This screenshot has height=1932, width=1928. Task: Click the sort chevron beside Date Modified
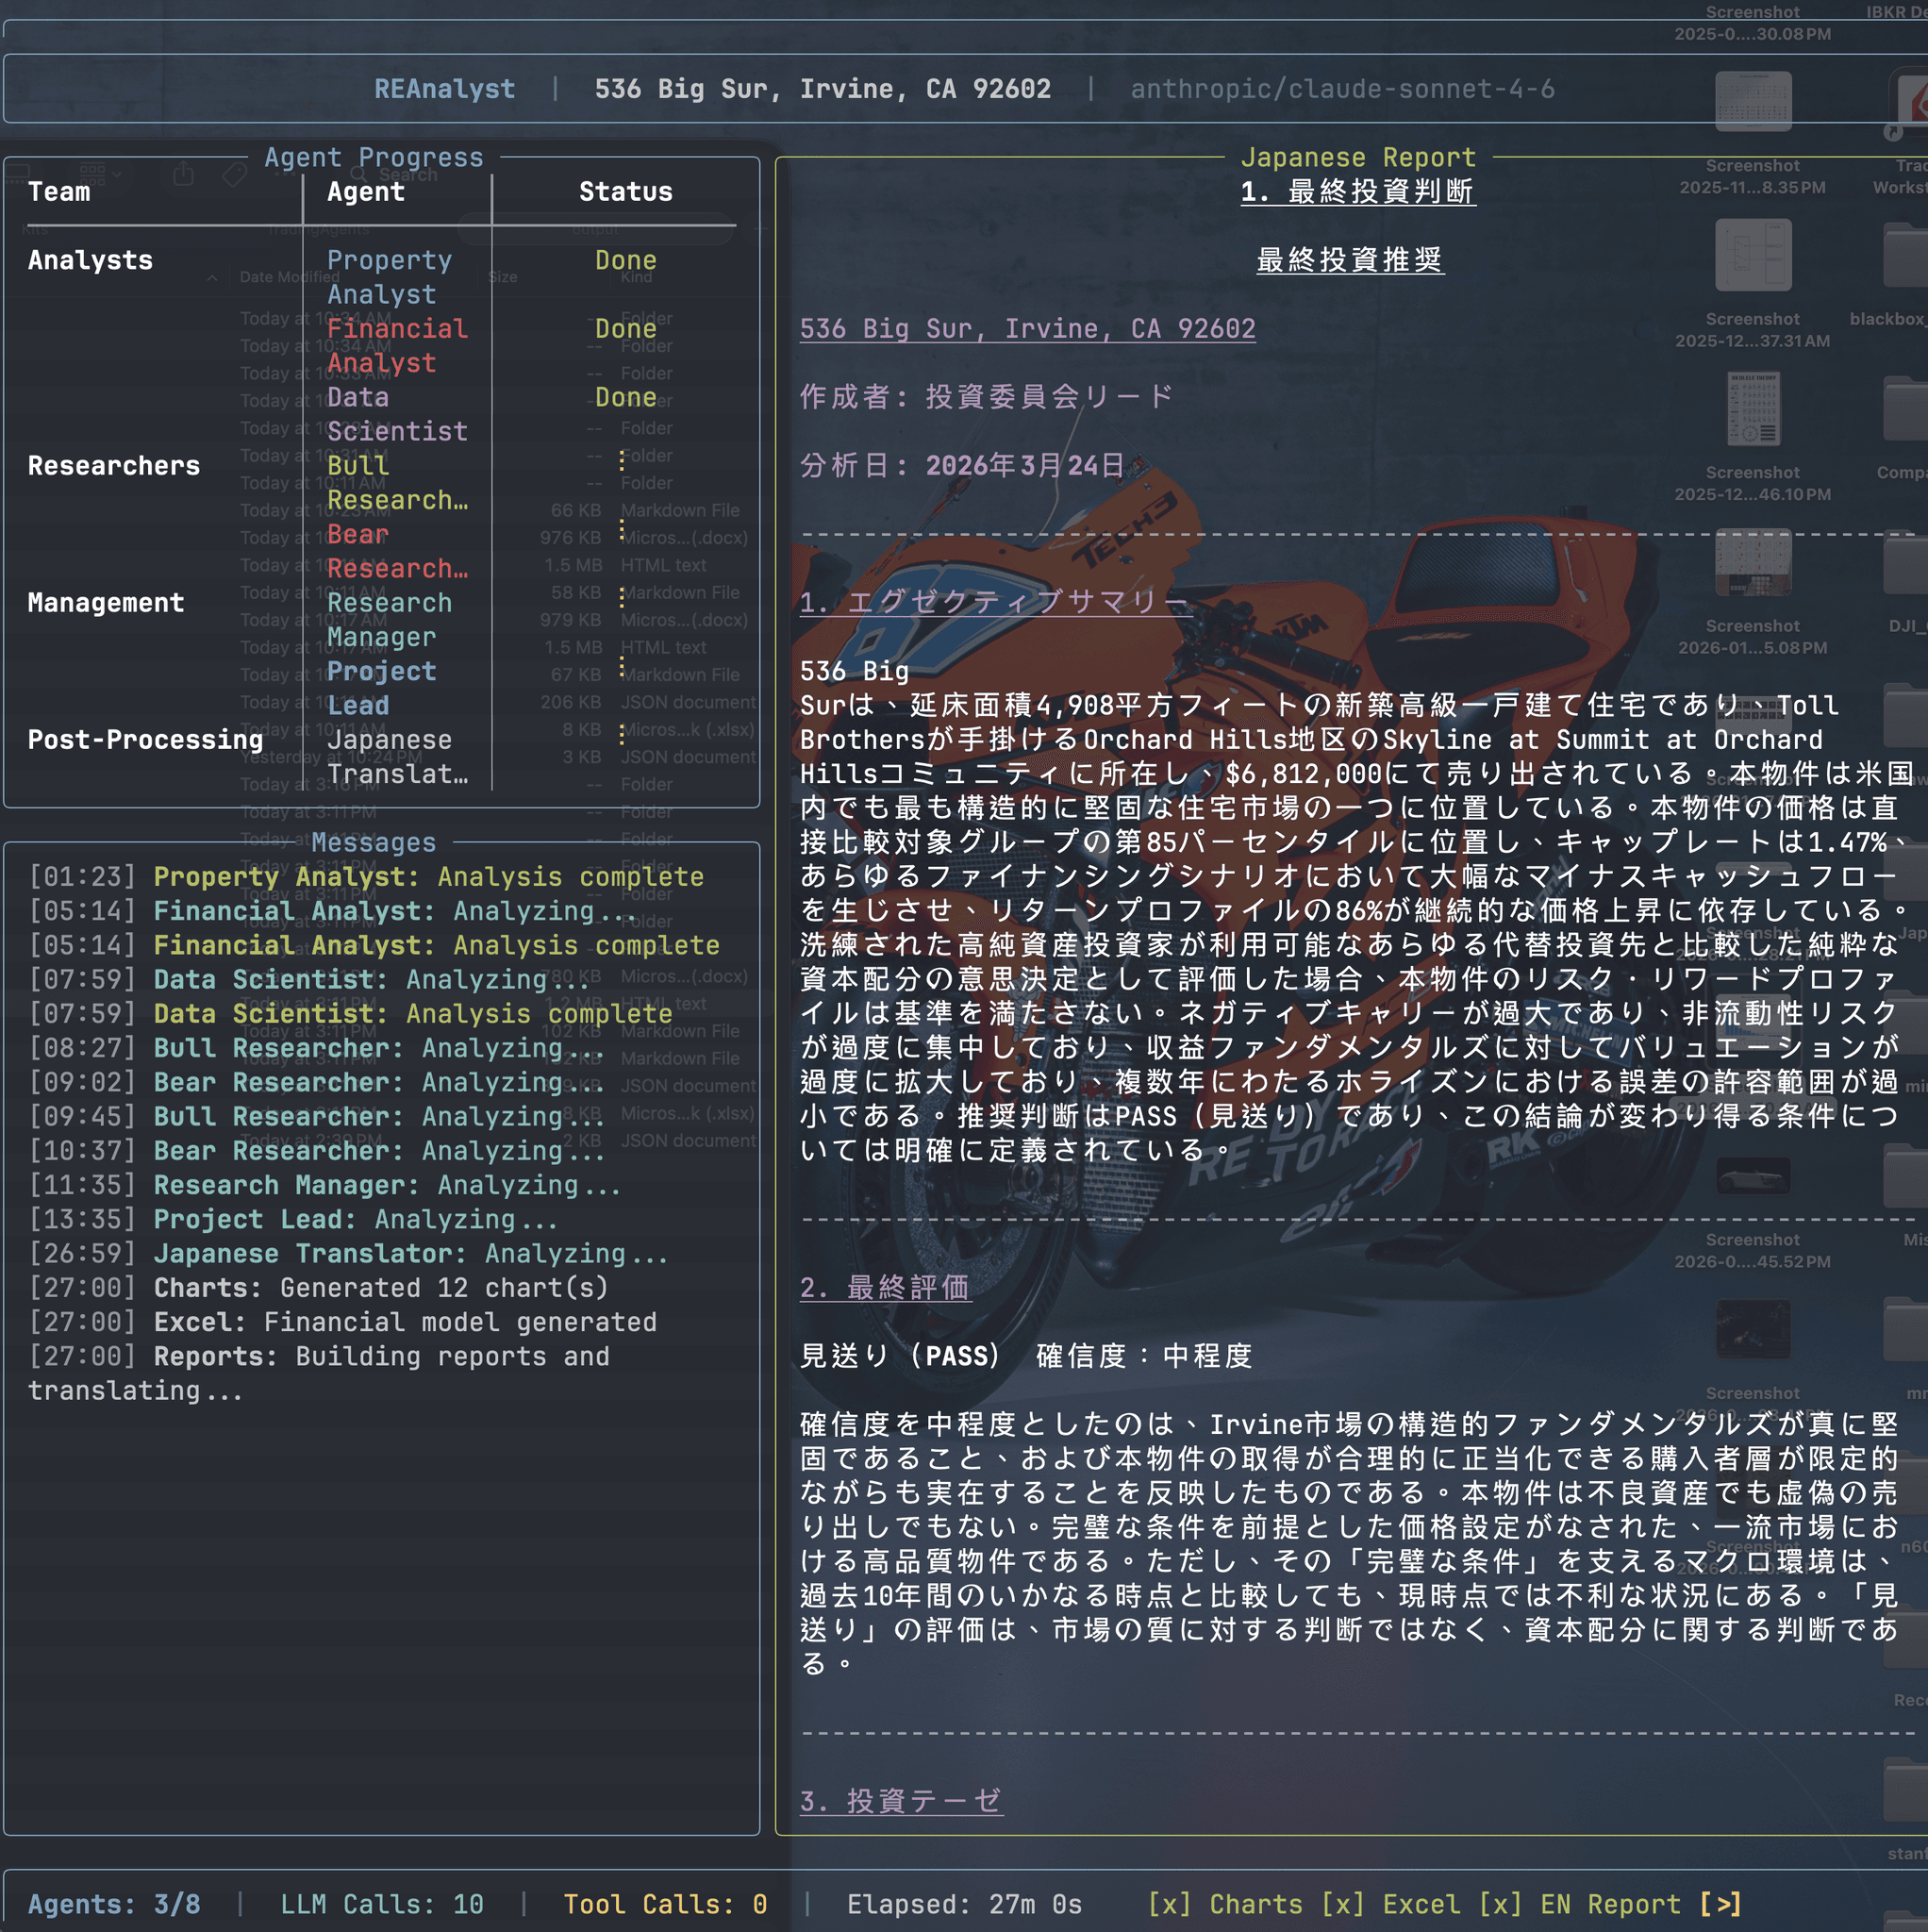tap(213, 278)
